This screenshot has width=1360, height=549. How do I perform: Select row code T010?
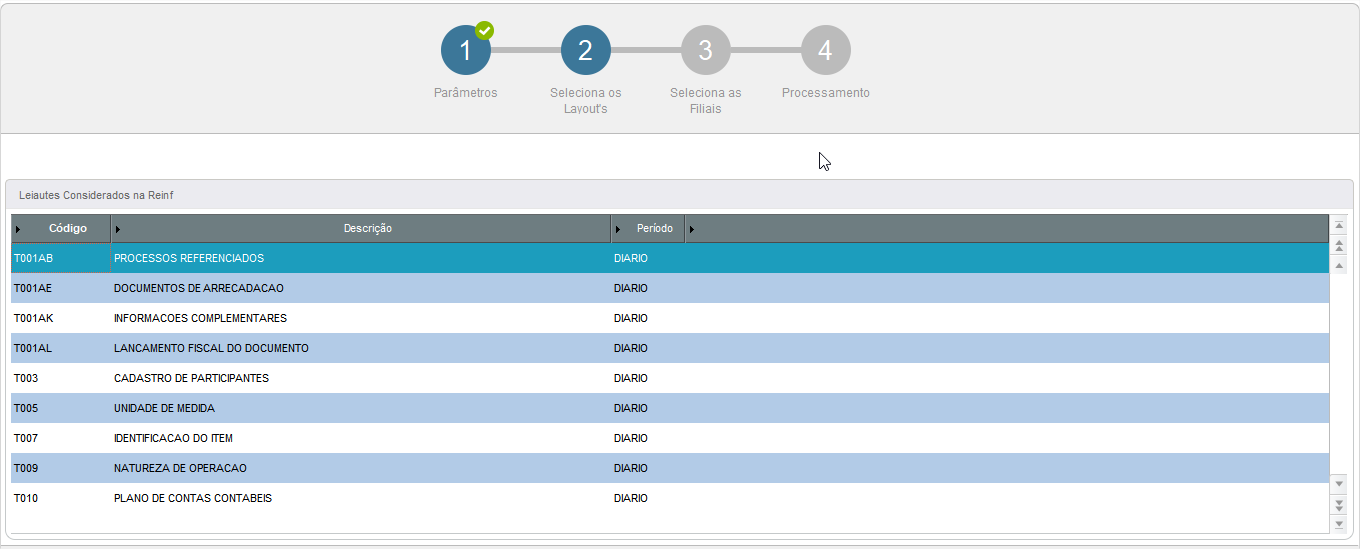tap(26, 498)
